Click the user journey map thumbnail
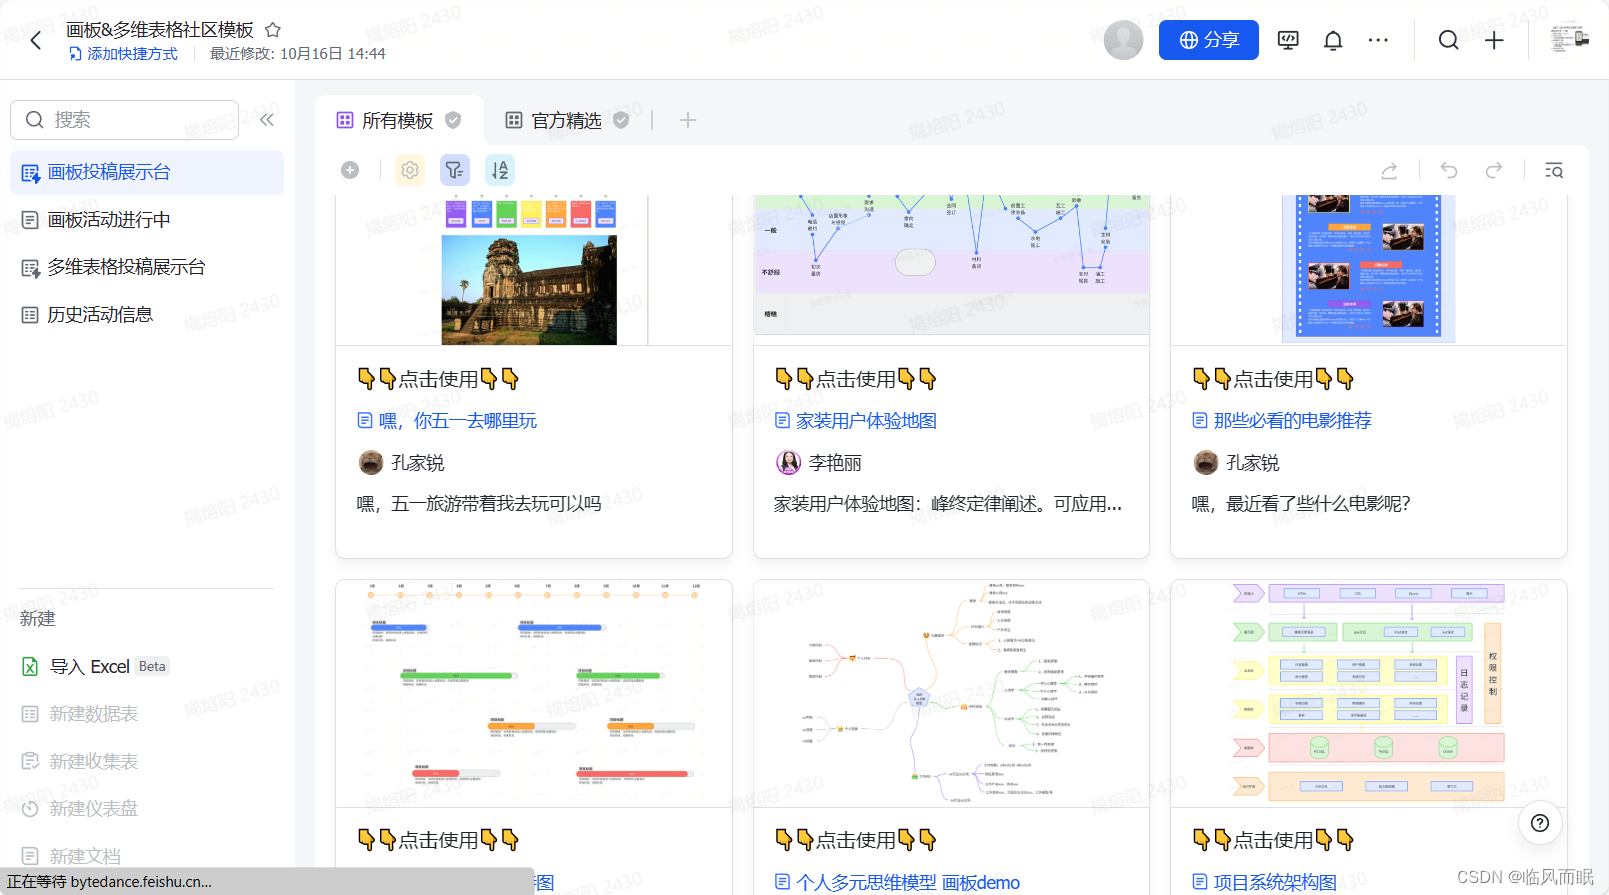Image resolution: width=1609 pixels, height=895 pixels. click(x=951, y=265)
